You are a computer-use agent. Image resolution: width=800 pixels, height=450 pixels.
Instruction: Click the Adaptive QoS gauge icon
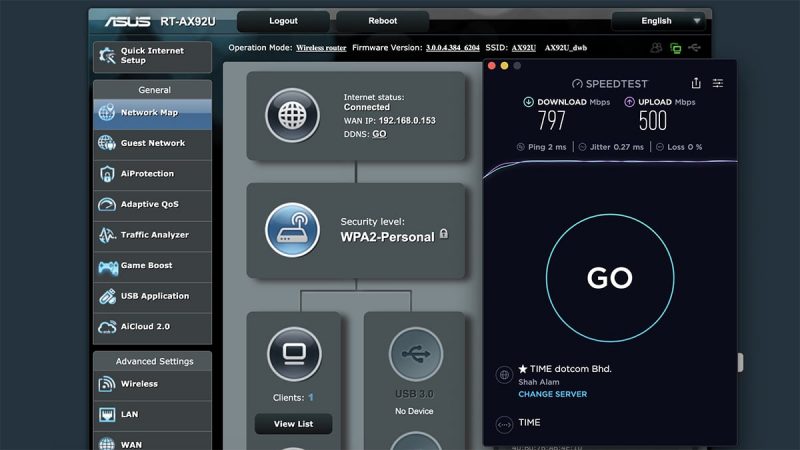(107, 205)
